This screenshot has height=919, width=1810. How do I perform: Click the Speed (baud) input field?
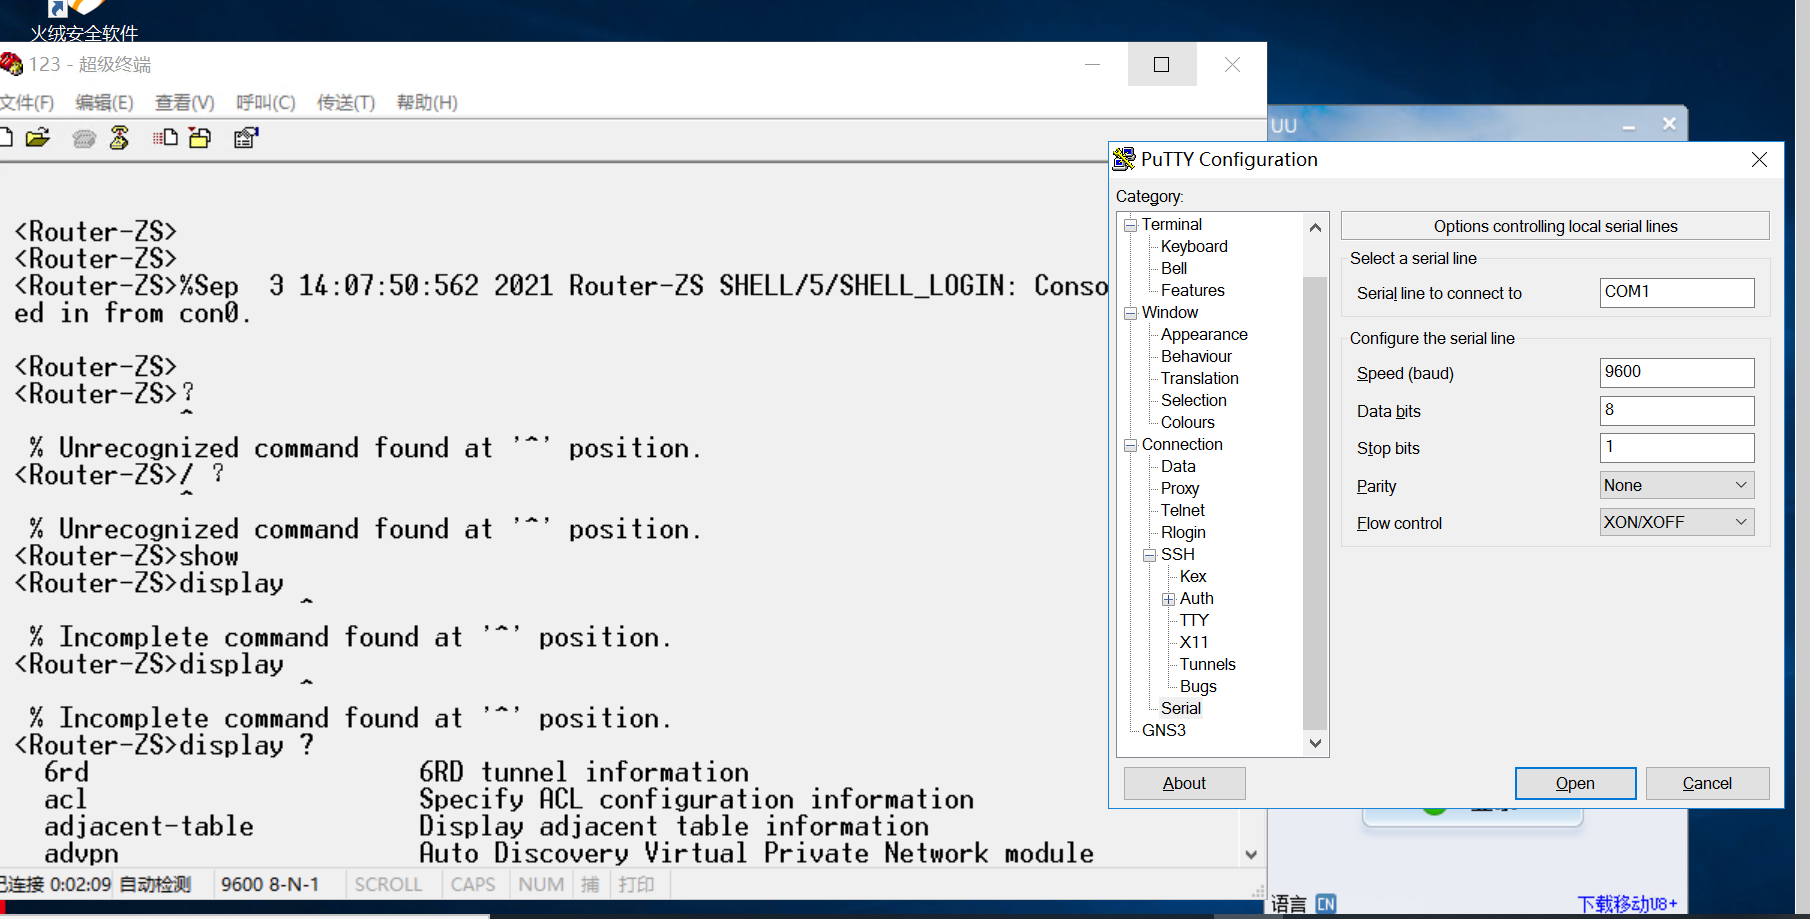(1677, 372)
